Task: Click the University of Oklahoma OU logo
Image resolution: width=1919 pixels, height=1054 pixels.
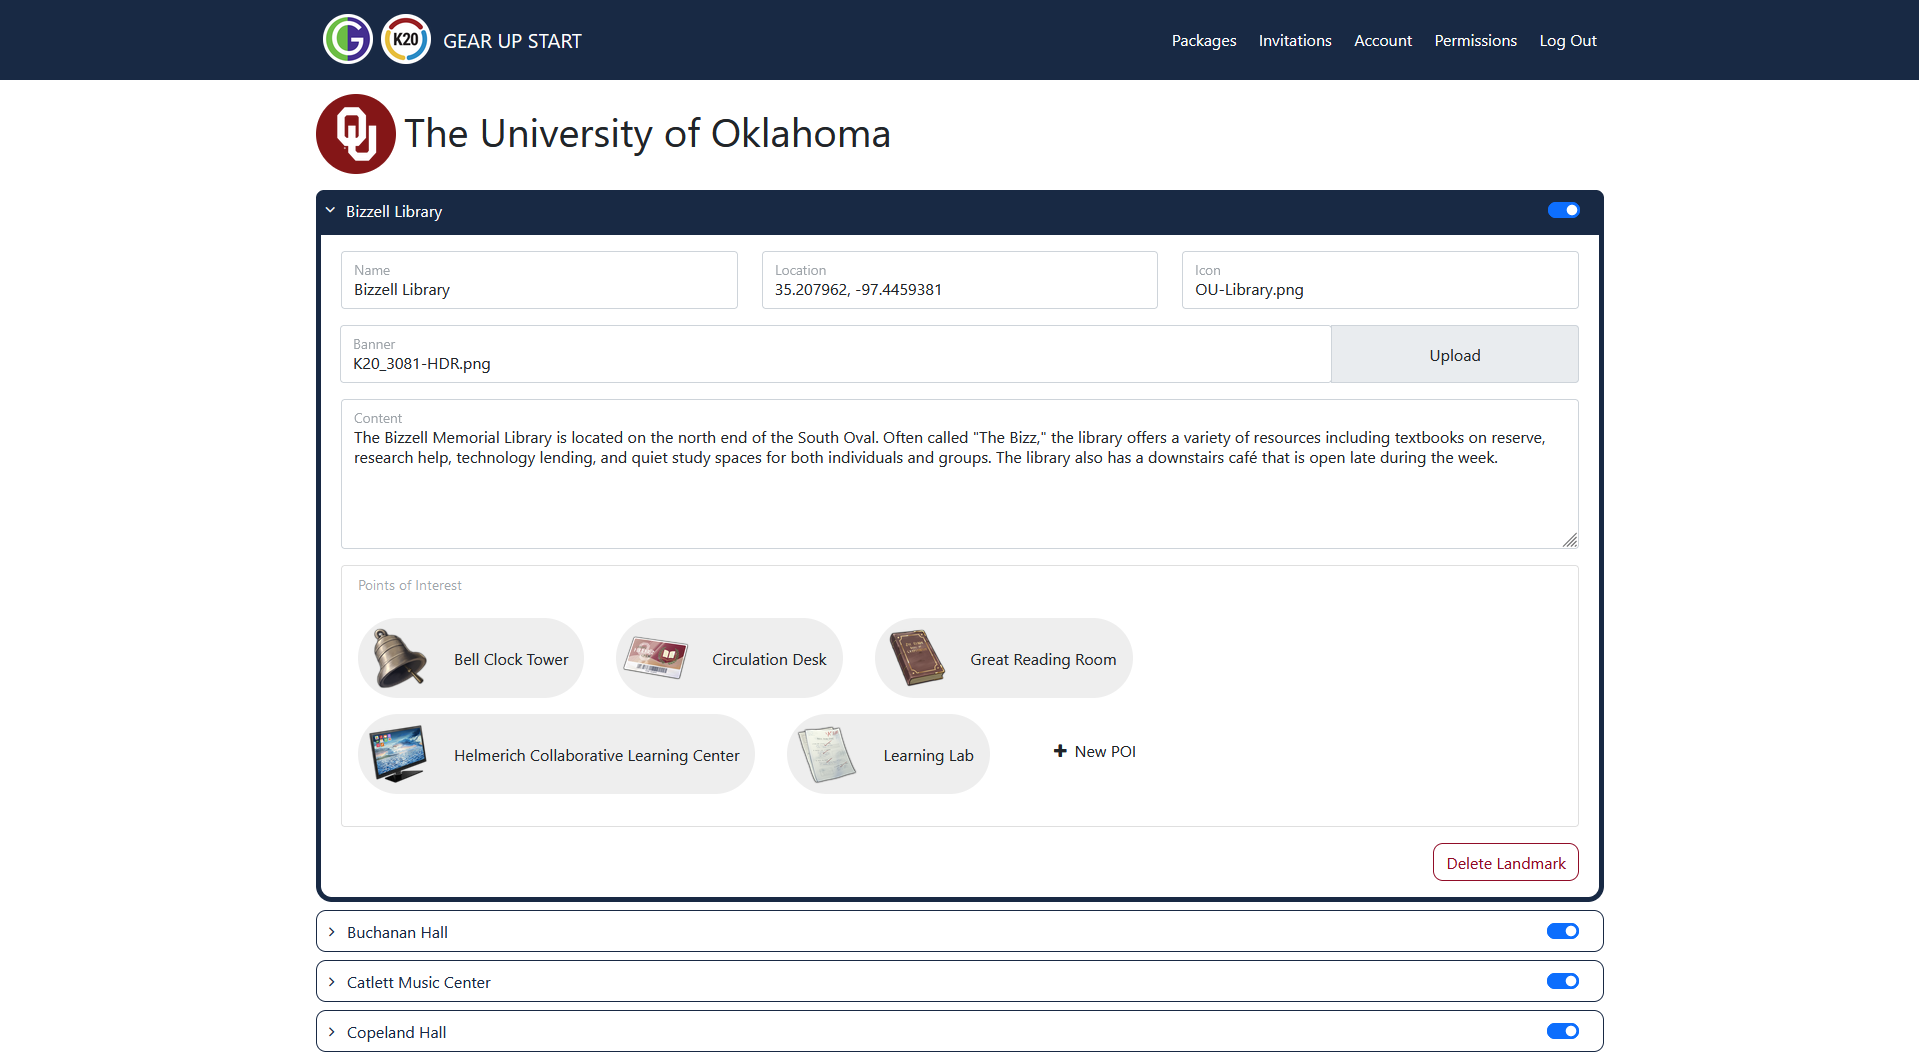Action: coord(356,134)
